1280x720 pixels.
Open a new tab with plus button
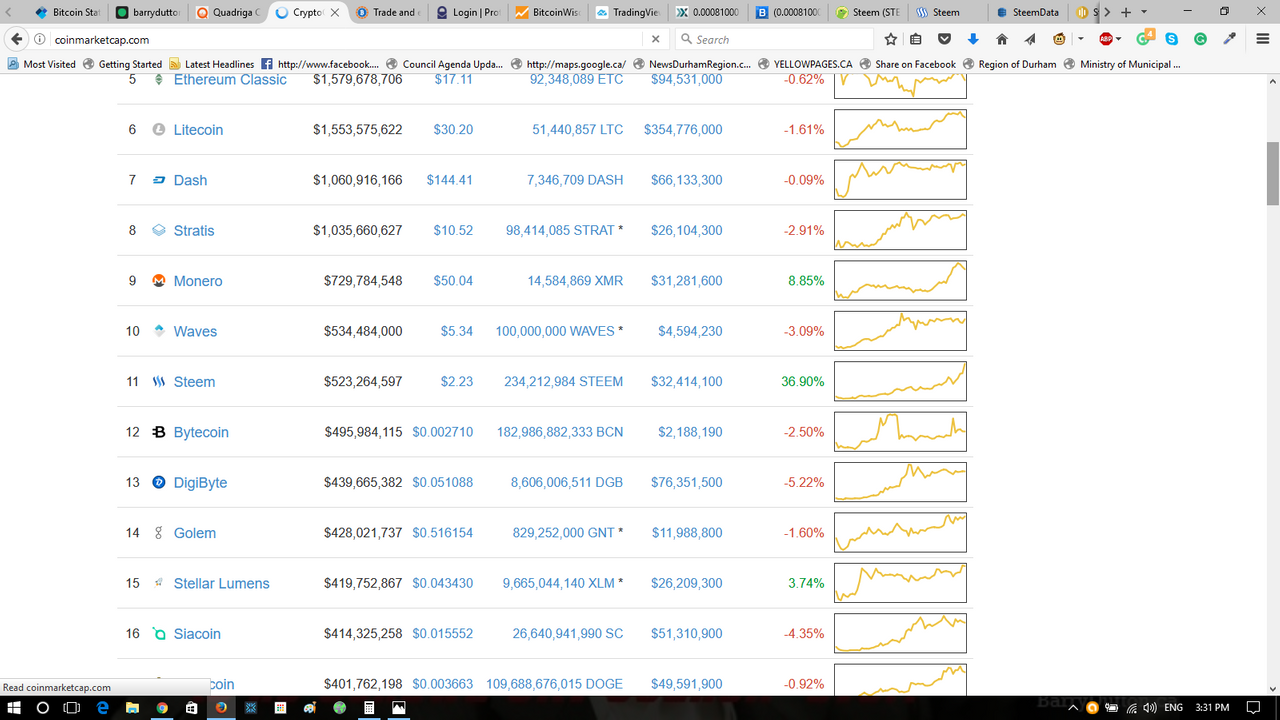tap(1126, 12)
